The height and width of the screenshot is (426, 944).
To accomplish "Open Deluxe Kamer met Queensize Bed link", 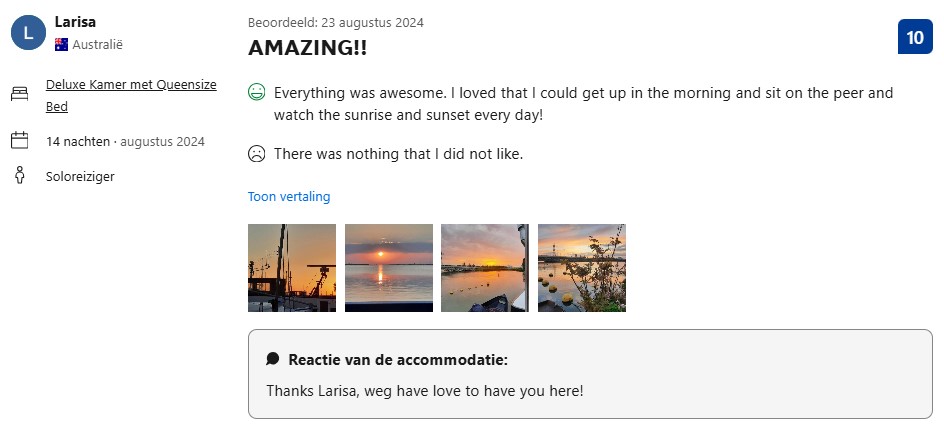I will (x=131, y=85).
